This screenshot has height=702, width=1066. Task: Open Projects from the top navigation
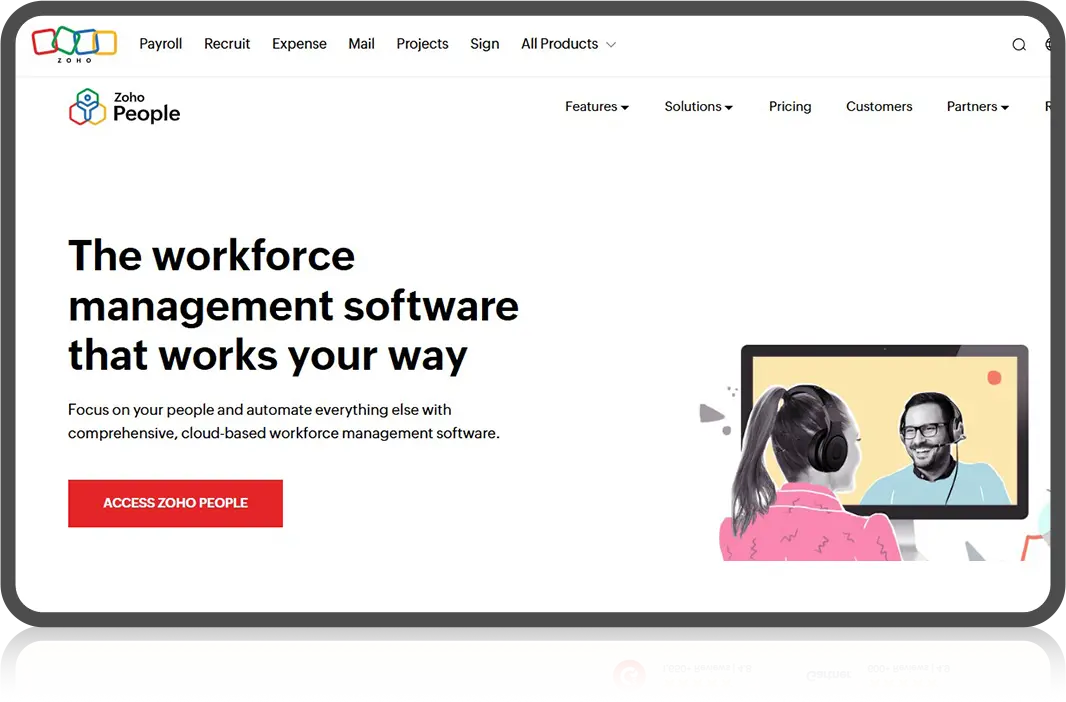click(x=422, y=44)
